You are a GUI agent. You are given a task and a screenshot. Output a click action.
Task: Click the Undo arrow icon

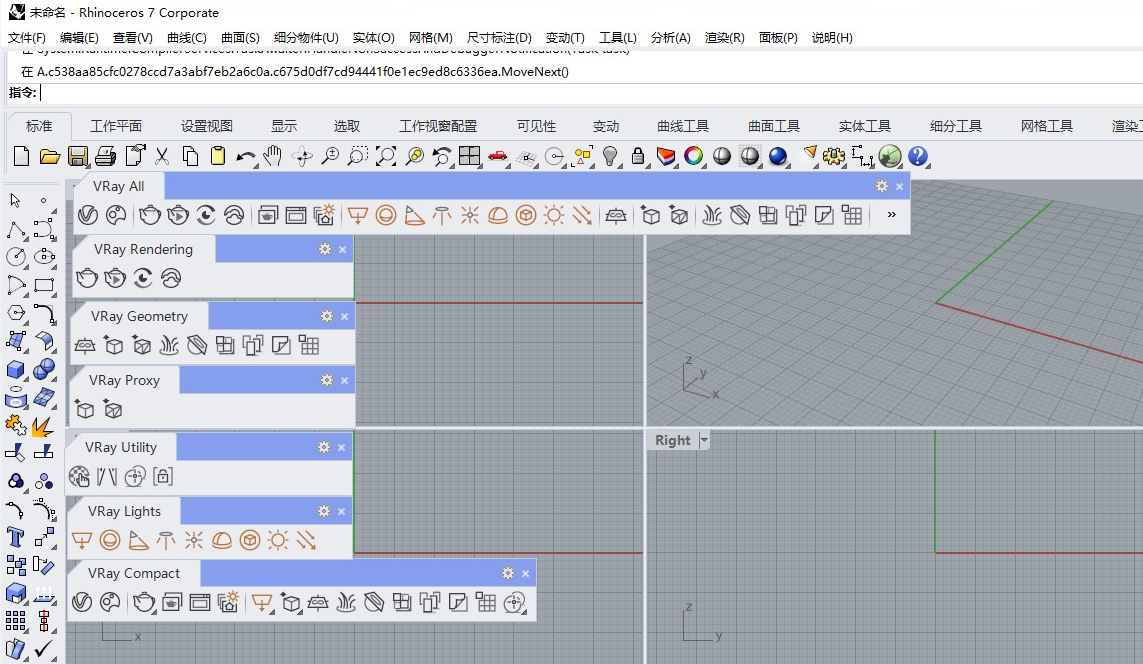click(x=246, y=156)
